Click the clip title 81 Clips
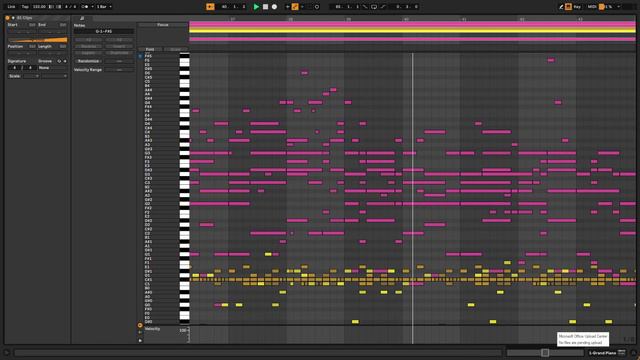 (x=24, y=18)
